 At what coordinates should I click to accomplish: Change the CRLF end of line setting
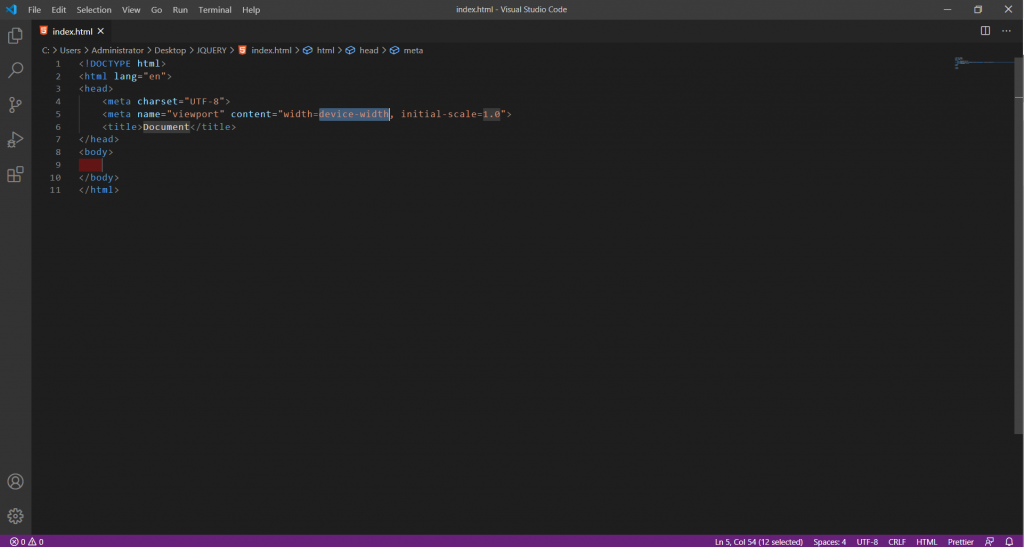pos(897,541)
